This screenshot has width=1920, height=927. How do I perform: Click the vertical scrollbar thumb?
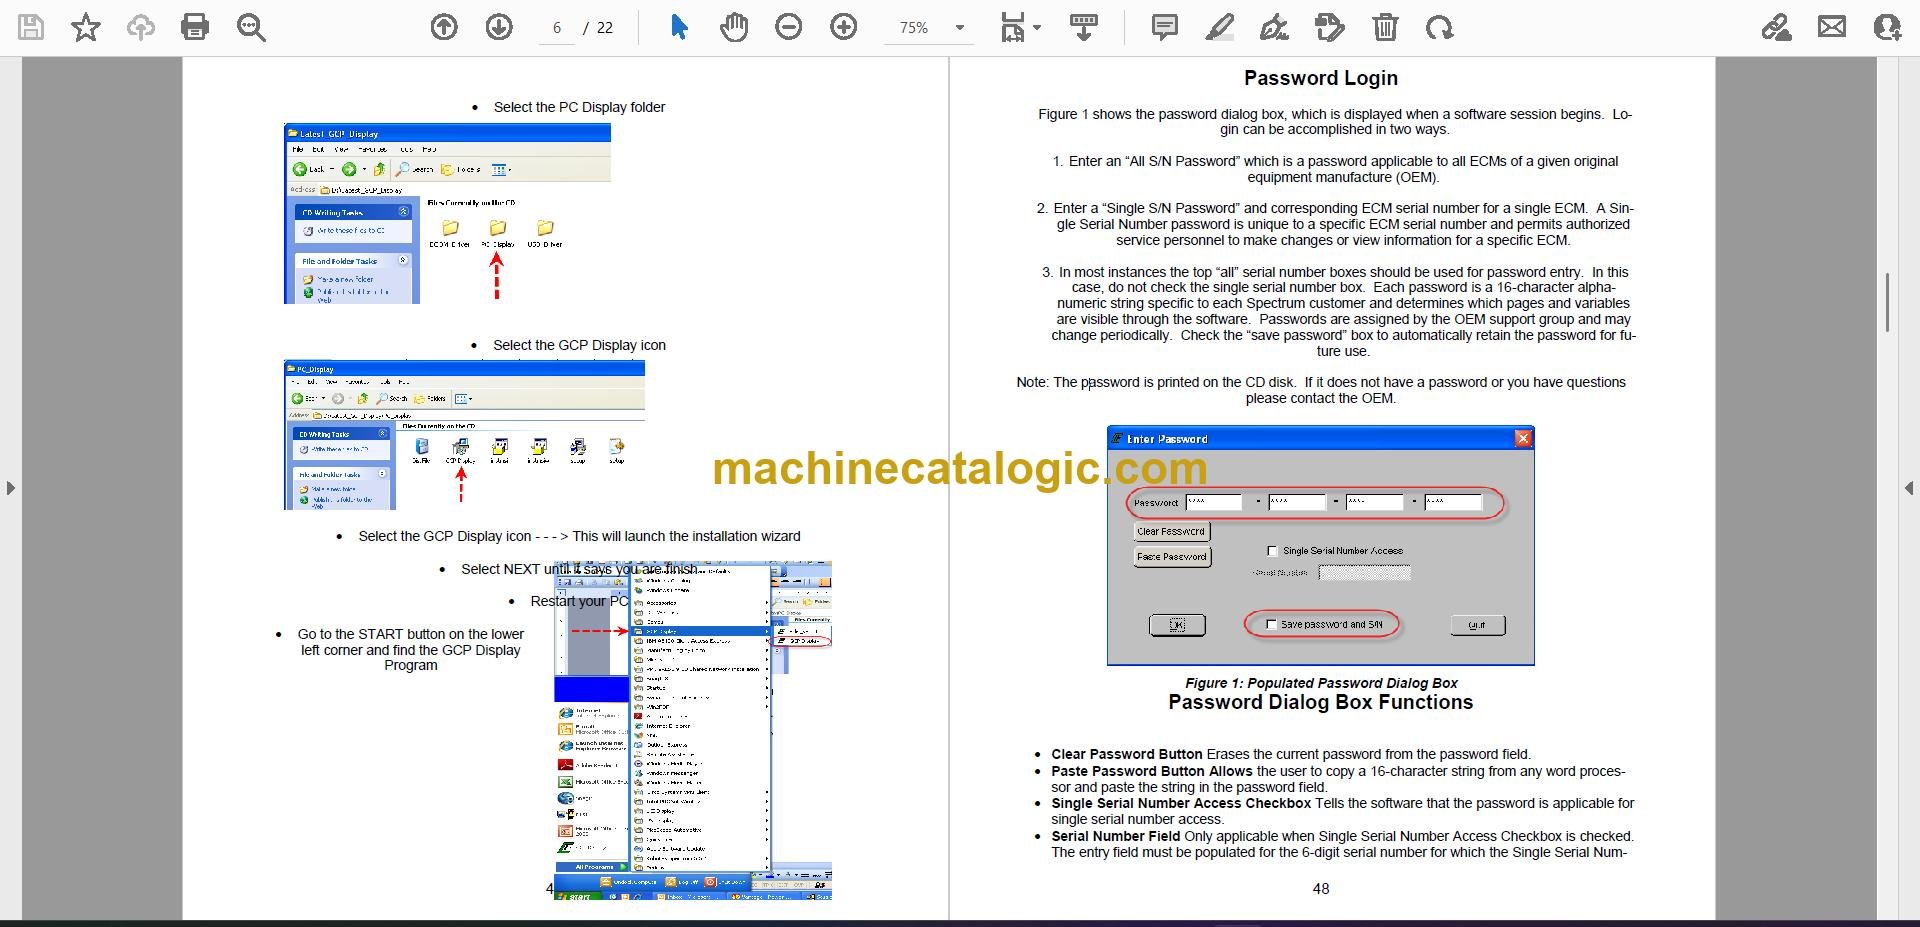[x=1887, y=302]
